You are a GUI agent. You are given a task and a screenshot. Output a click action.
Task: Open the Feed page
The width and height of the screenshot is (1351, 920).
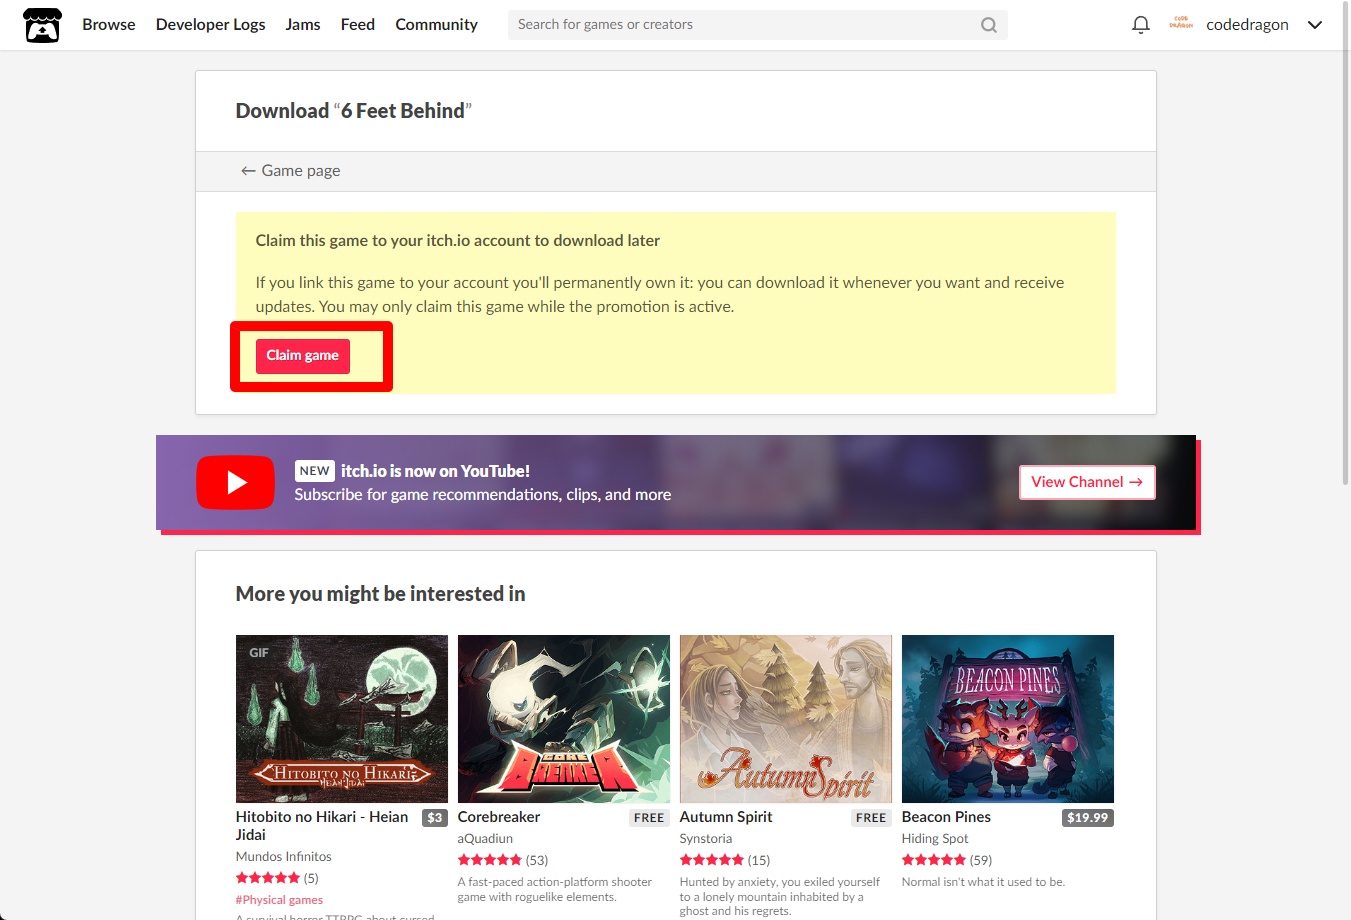point(358,24)
